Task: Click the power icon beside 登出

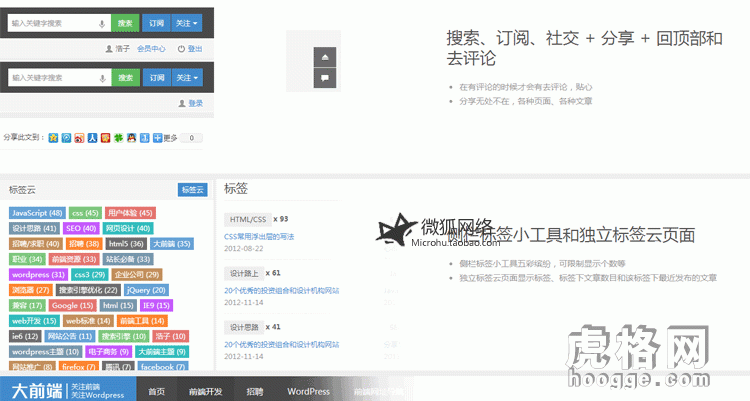Action: 181,48
